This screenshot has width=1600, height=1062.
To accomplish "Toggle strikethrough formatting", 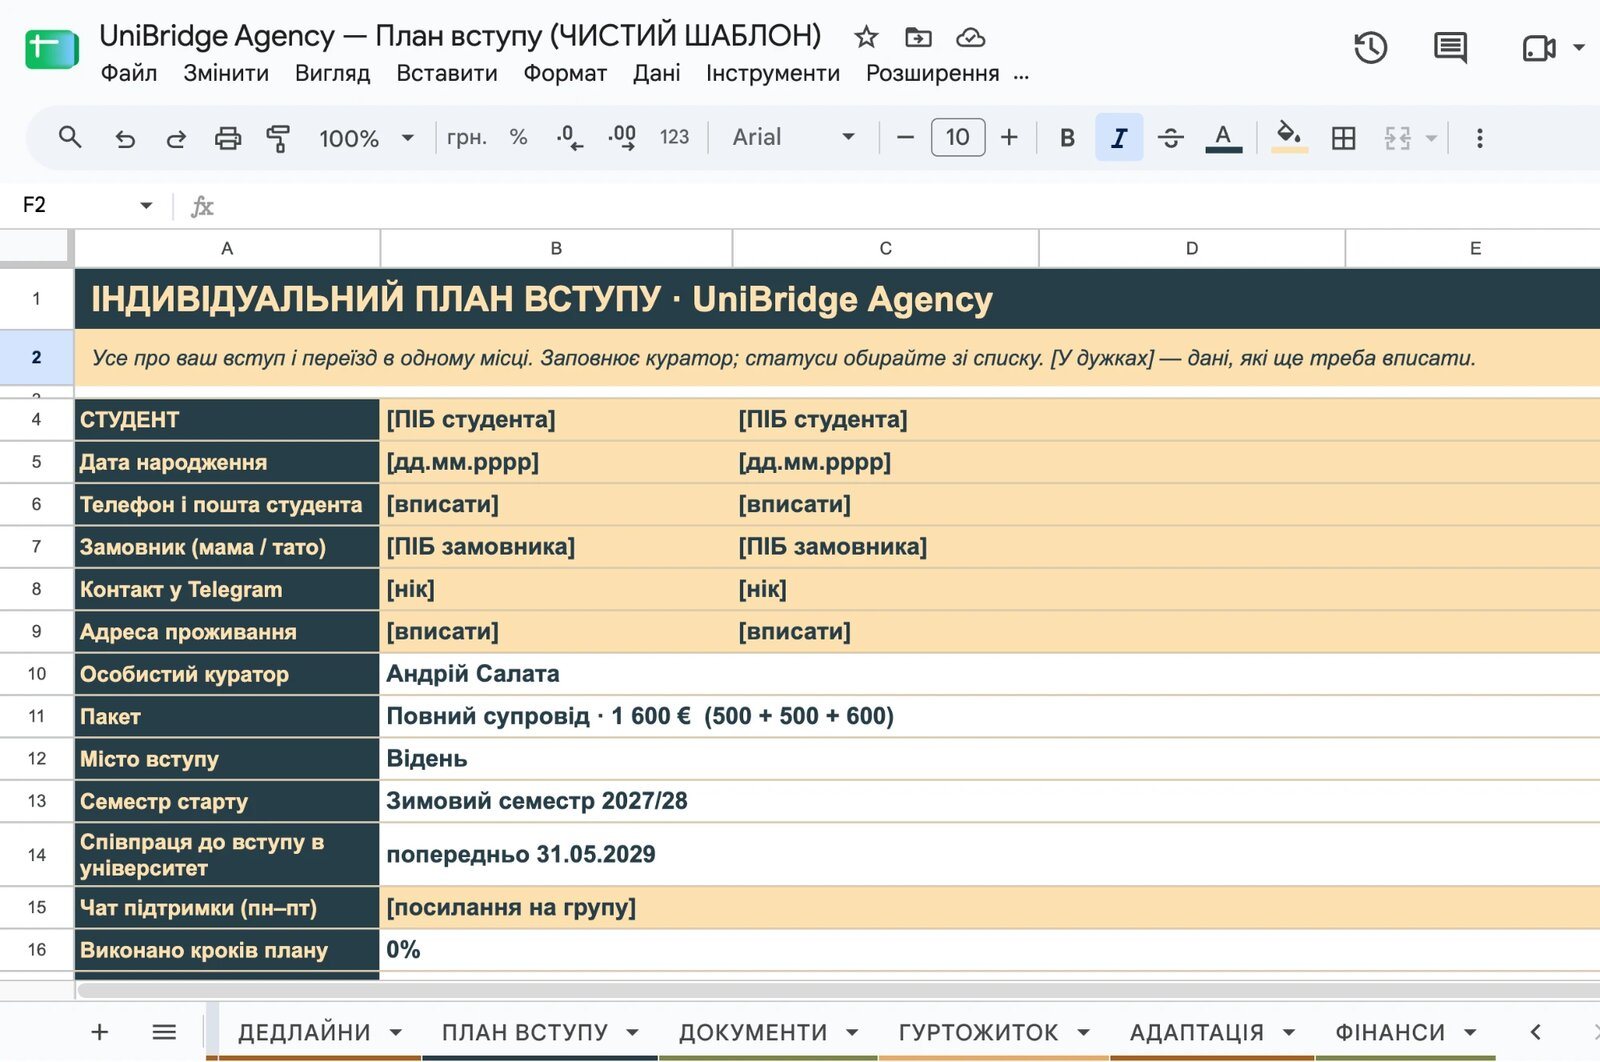I will (x=1171, y=138).
